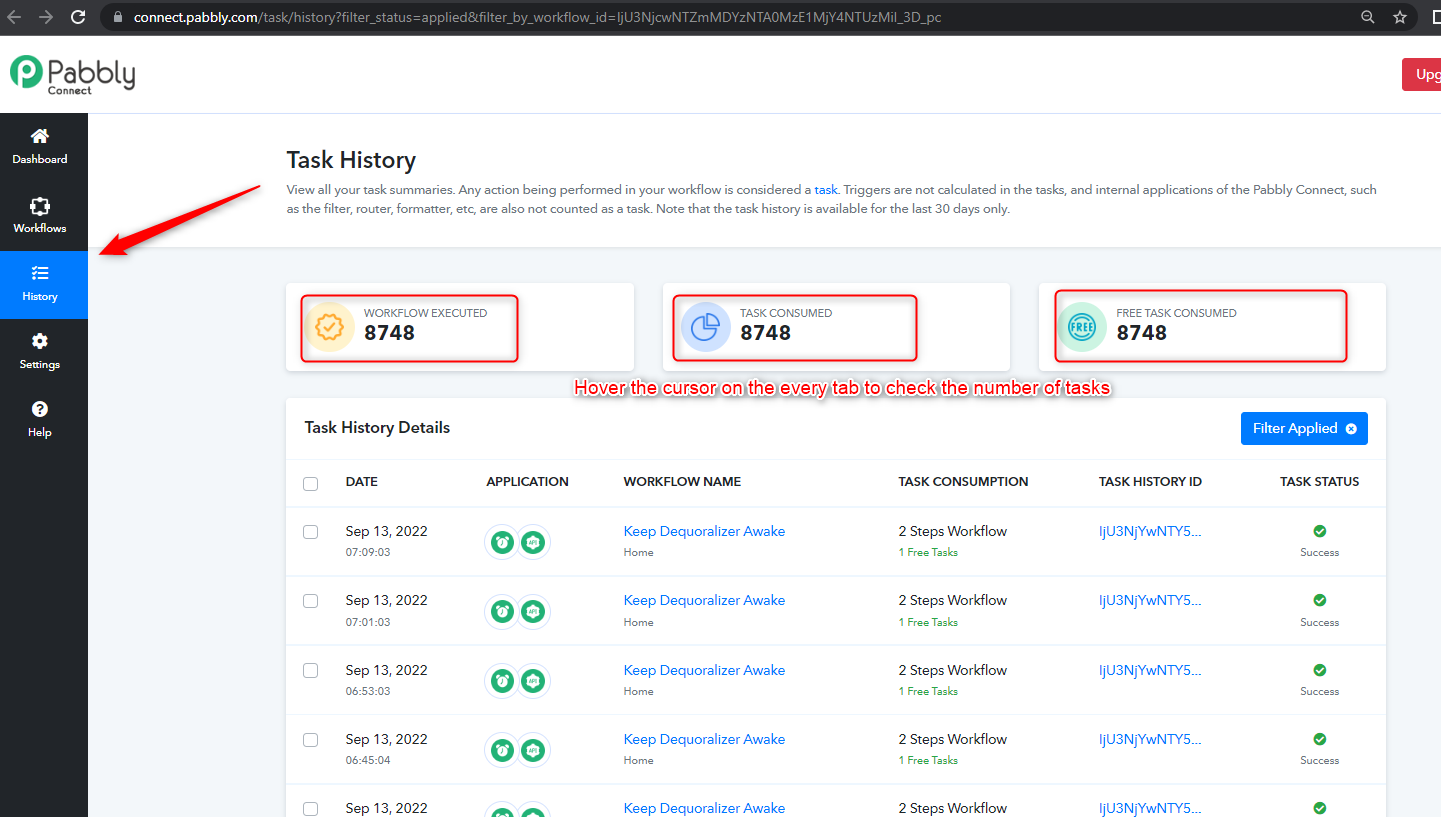Tick the checkbox for the 06:53:03 row

coord(310,670)
